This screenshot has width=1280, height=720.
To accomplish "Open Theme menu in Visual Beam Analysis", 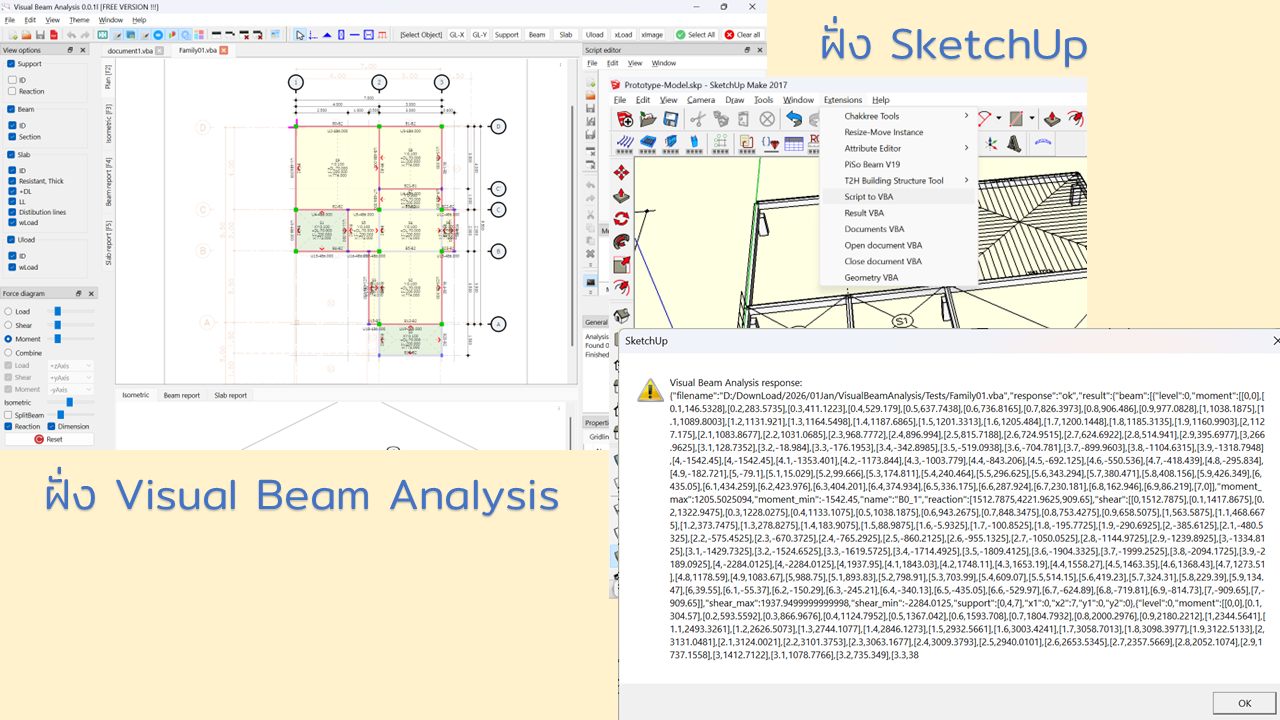I will (x=79, y=20).
